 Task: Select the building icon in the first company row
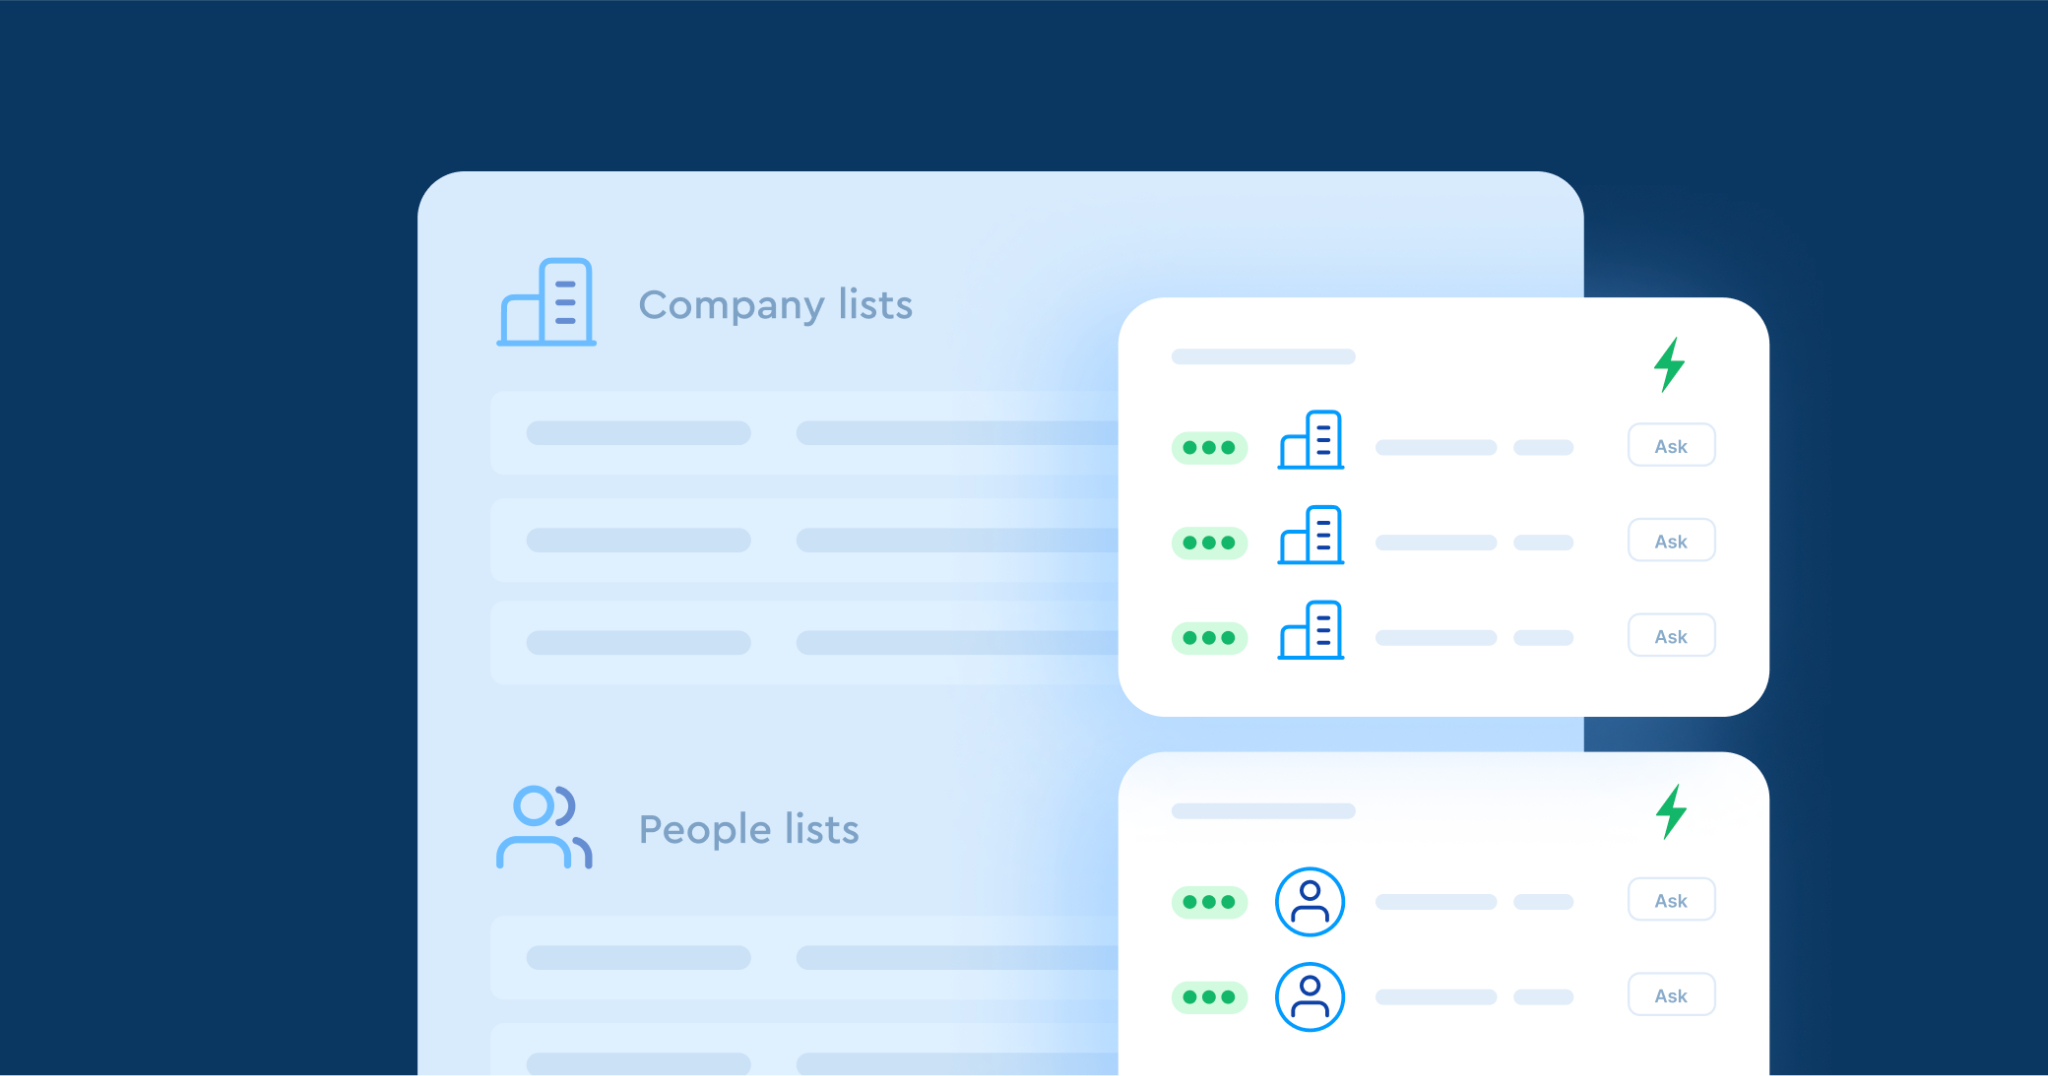[1310, 440]
